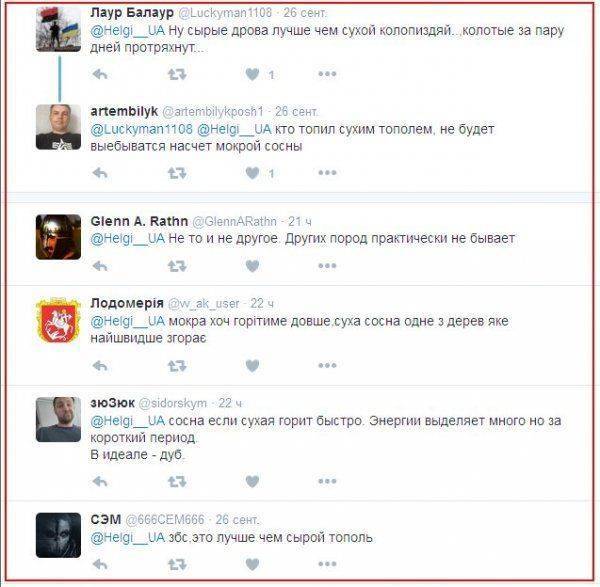Viewport: 600px width, 587px height.
Task: Reply to Glenn A. Rathn's tweet
Action: click(x=100, y=266)
